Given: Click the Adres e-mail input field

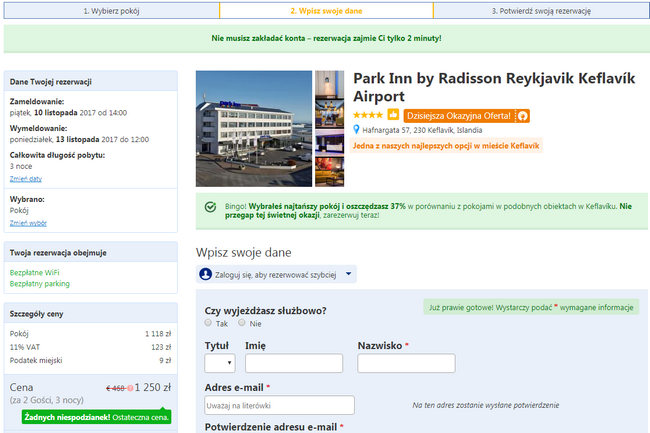Looking at the screenshot, I should 279,405.
